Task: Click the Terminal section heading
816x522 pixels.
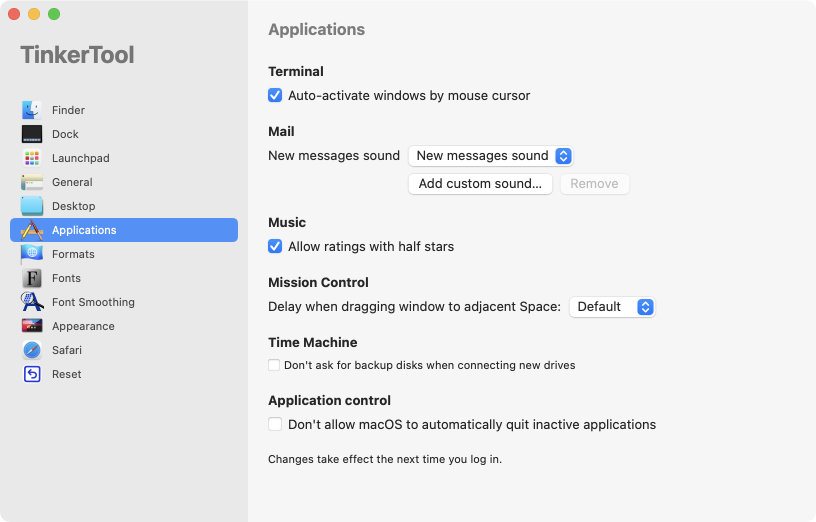Action: click(x=296, y=71)
